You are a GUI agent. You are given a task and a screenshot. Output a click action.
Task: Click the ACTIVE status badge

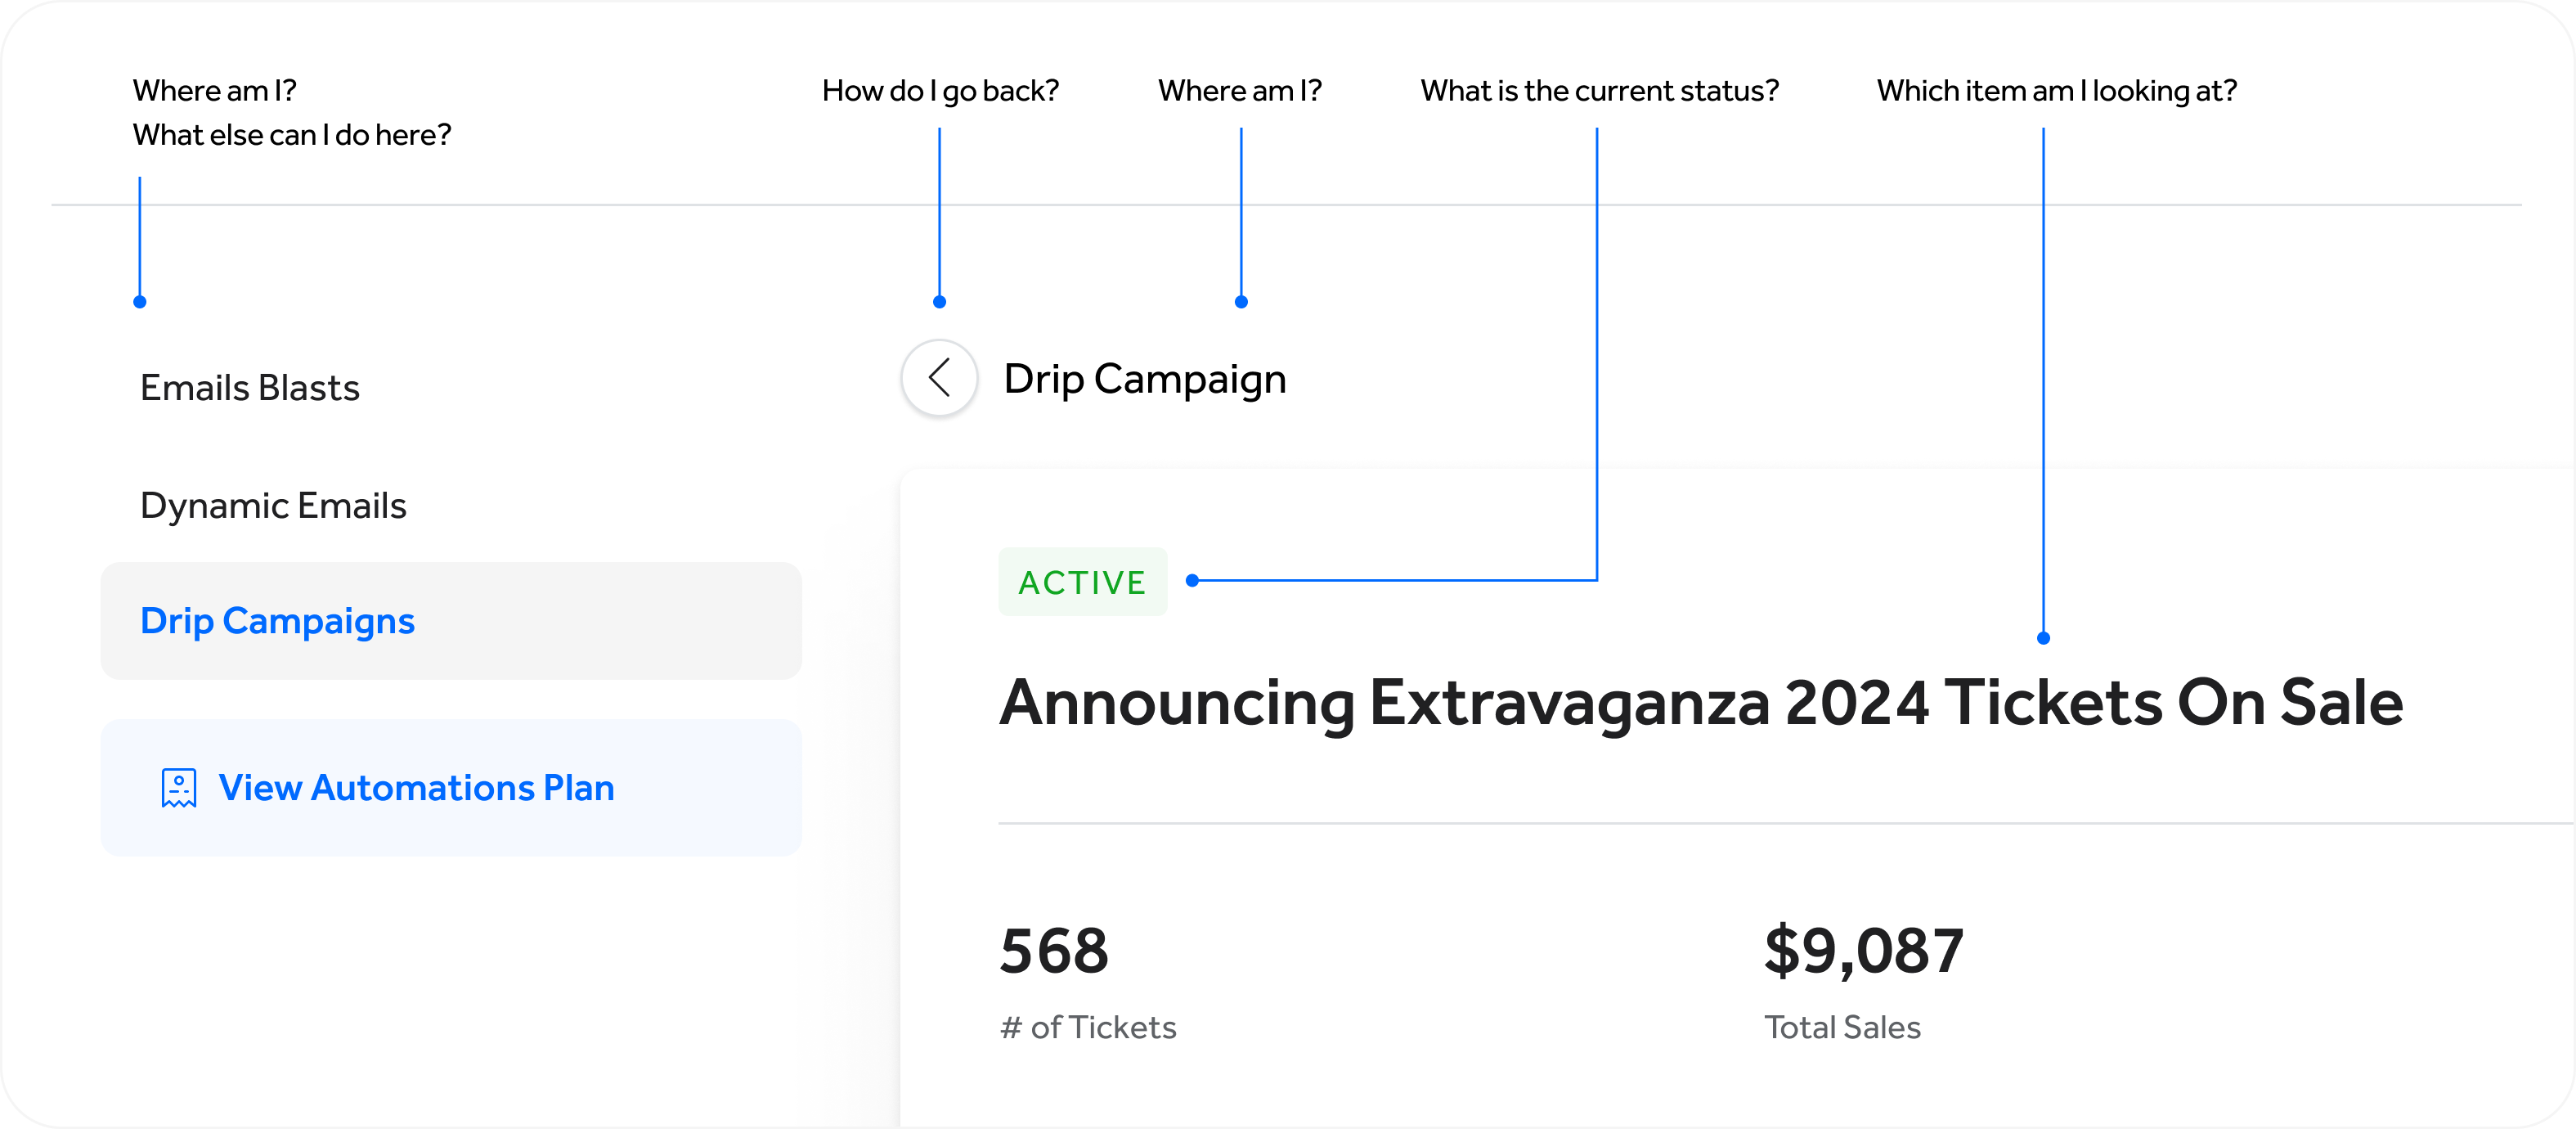click(x=1082, y=582)
